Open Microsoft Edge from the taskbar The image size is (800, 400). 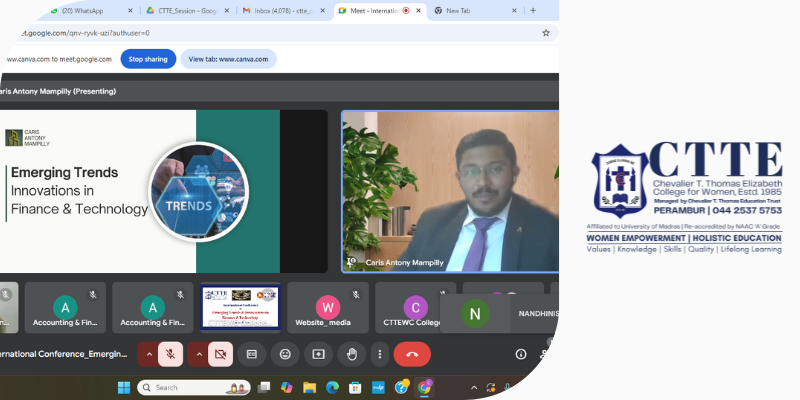point(332,388)
